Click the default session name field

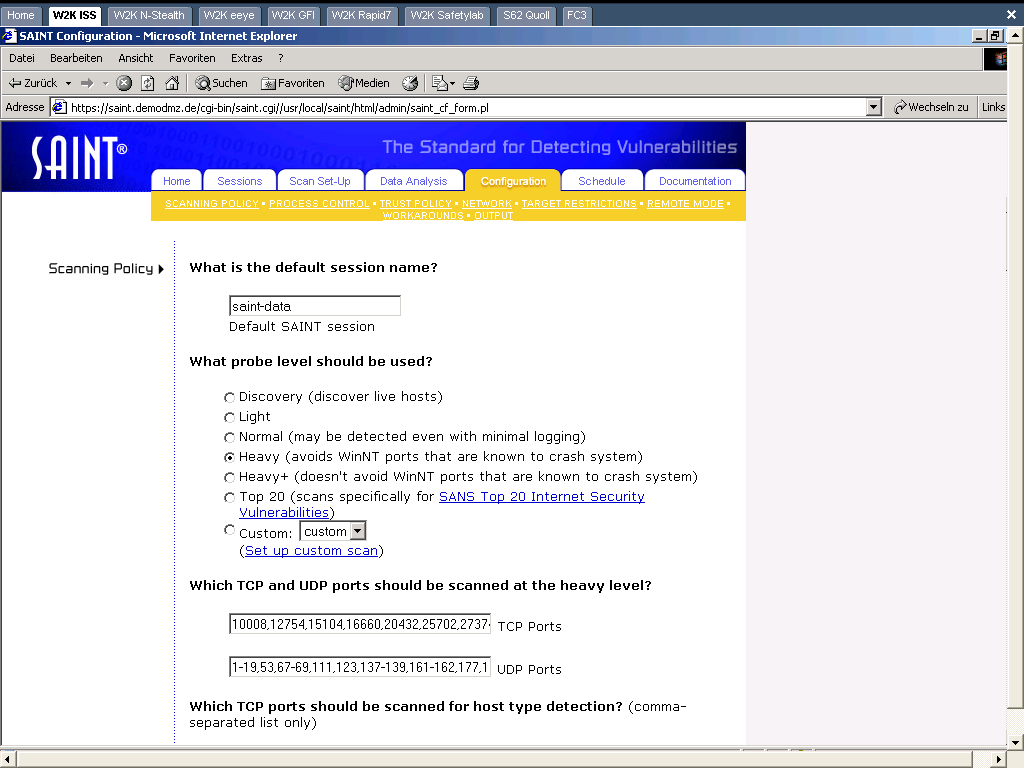(315, 306)
